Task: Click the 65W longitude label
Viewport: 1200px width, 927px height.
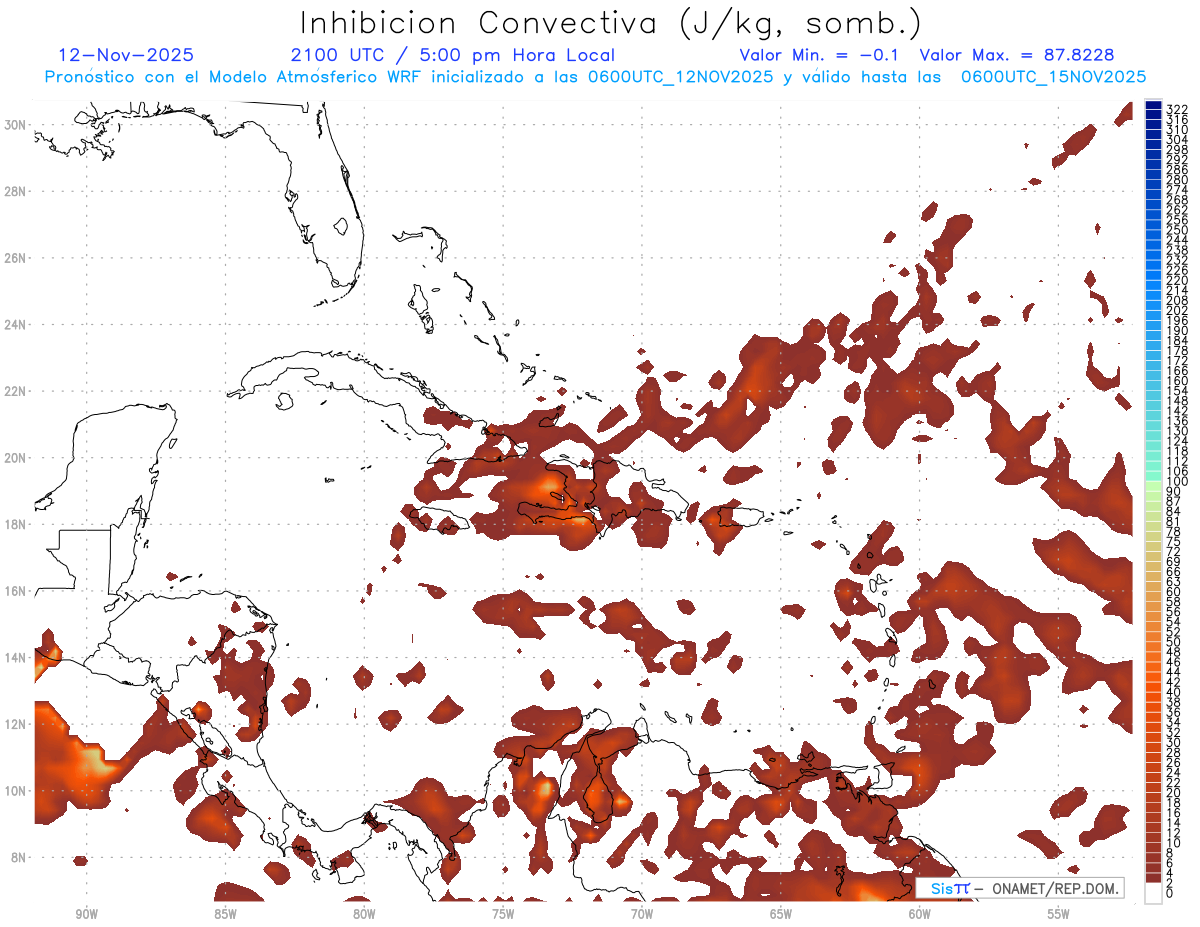Action: [781, 914]
